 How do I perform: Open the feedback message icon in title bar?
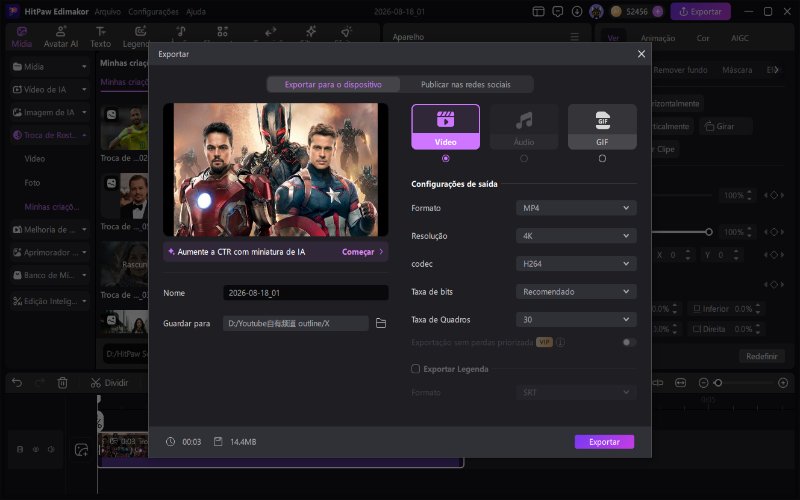point(558,11)
